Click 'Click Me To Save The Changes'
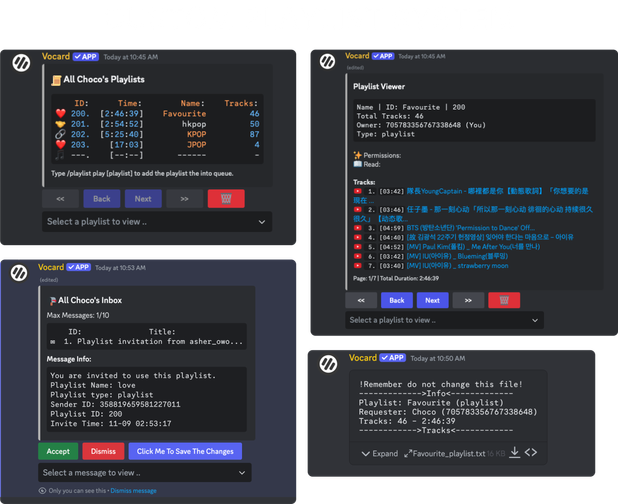Image resolution: width=618 pixels, height=504 pixels. point(184,451)
